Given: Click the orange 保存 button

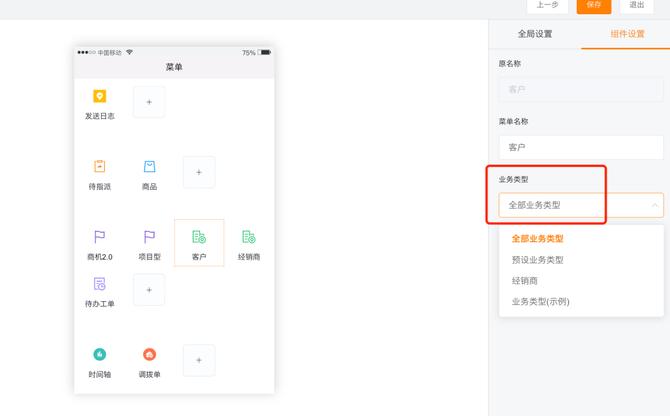Looking at the screenshot, I should tap(594, 5).
